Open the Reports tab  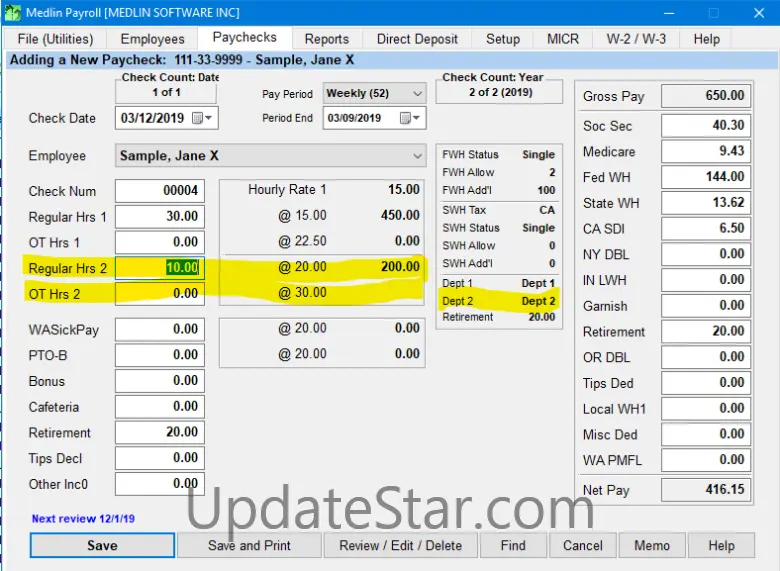point(327,39)
